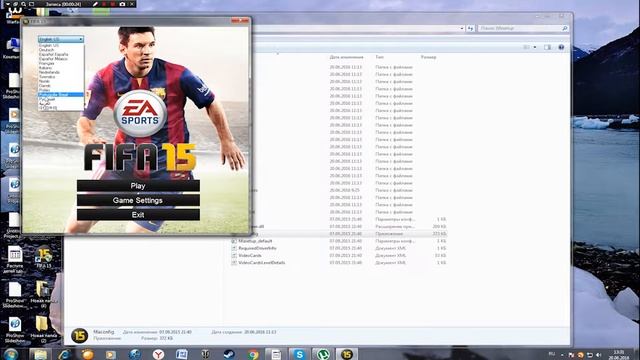Viewport: 640px width, 360px height.
Task: Click the volume speaker icon in system tray
Action: [599, 355]
